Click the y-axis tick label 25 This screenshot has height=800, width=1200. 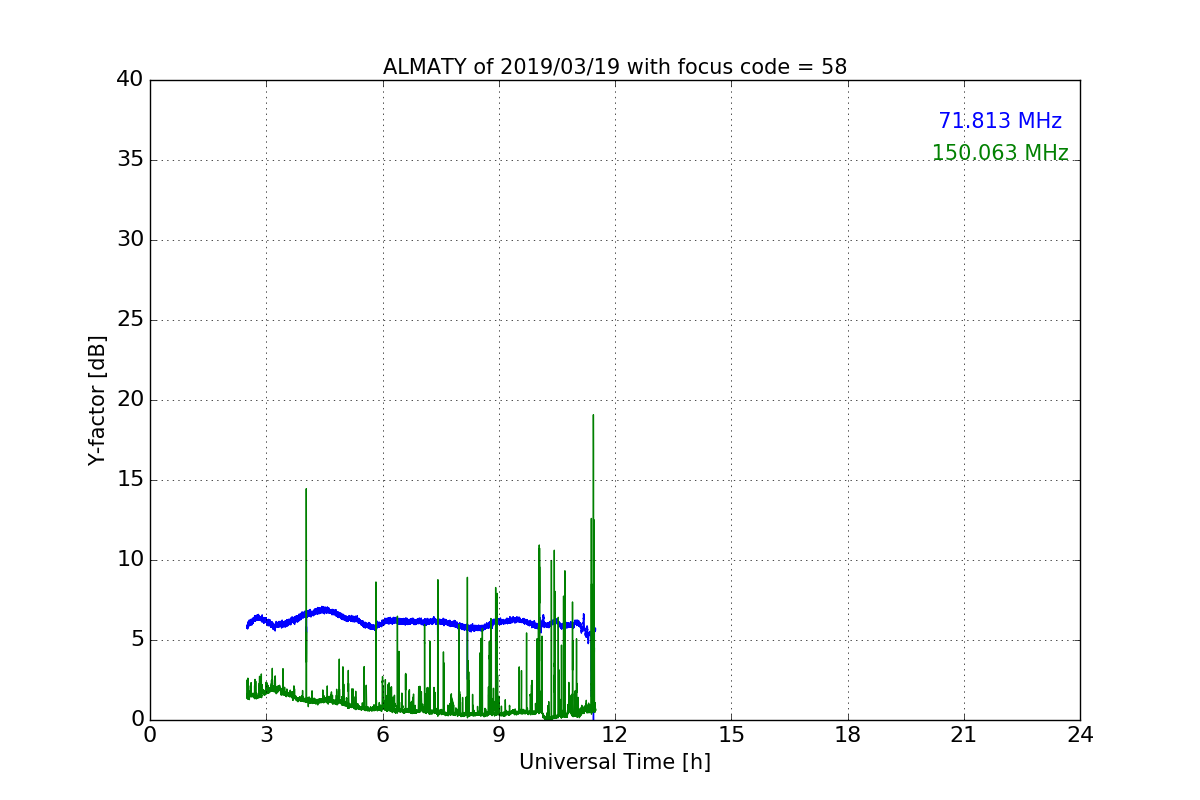[130, 320]
